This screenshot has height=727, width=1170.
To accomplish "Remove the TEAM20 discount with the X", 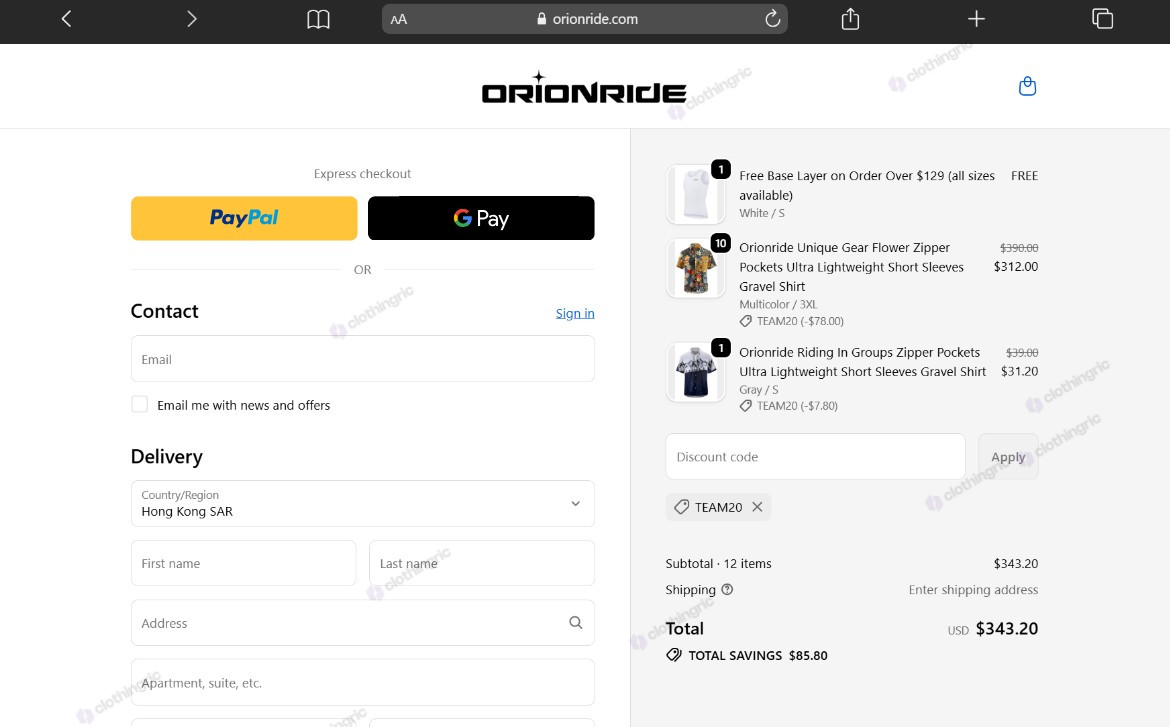I will click(x=757, y=507).
